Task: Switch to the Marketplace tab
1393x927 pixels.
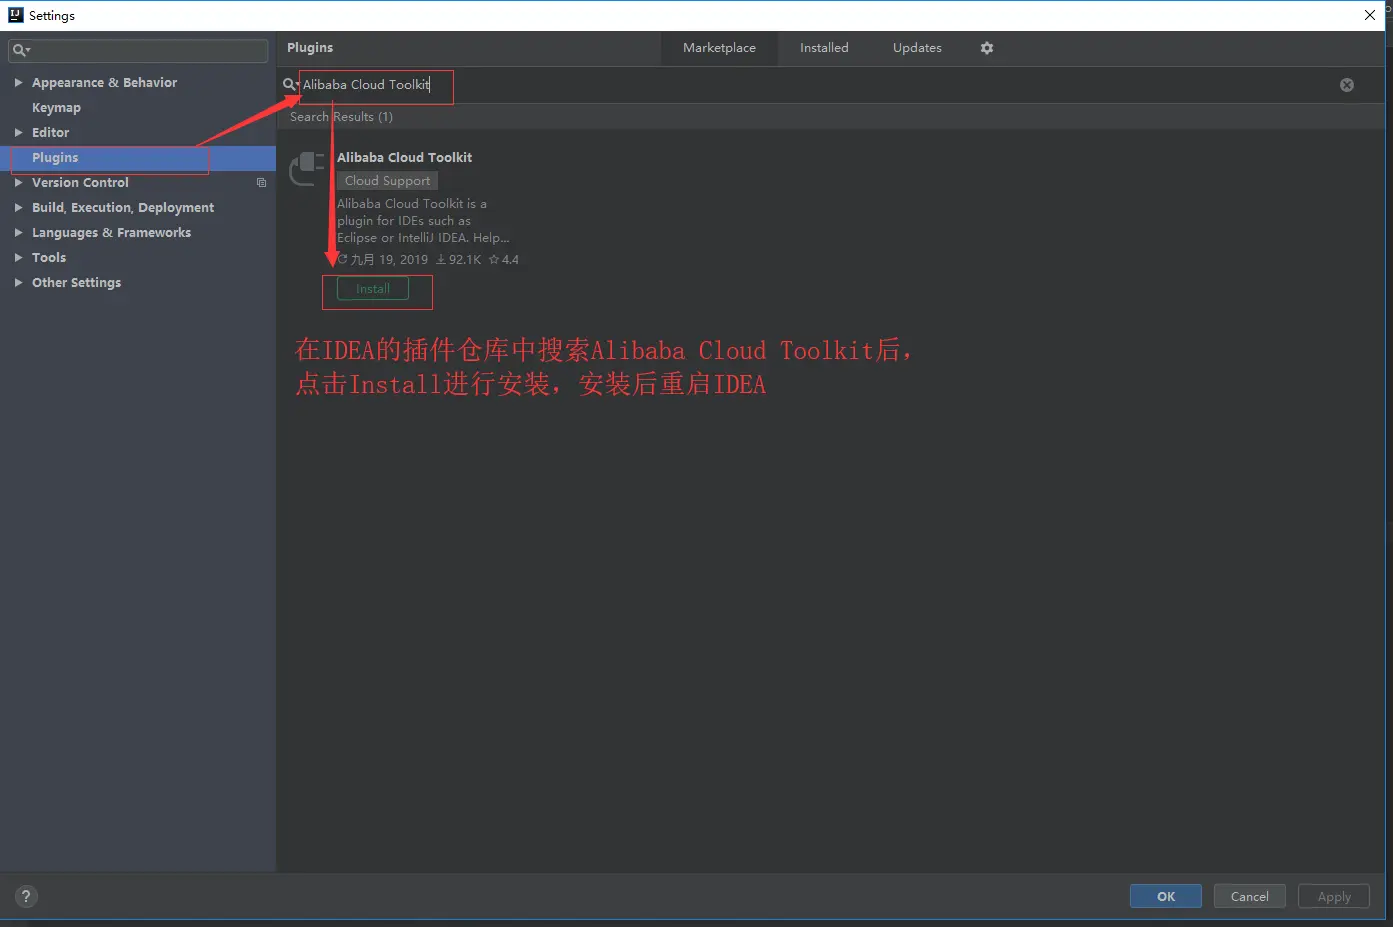Action: [719, 48]
